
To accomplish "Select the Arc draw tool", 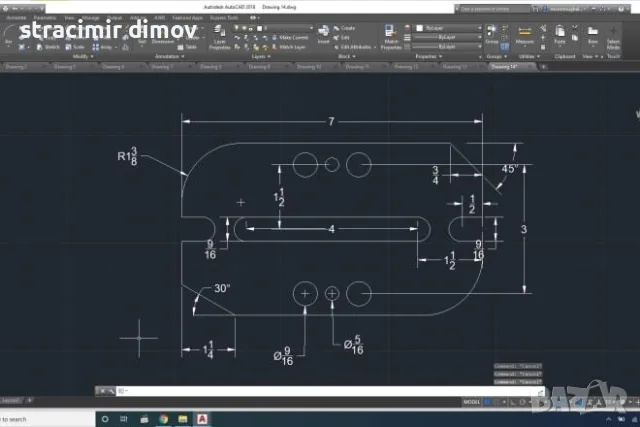I will pyautogui.click(x=9, y=35).
